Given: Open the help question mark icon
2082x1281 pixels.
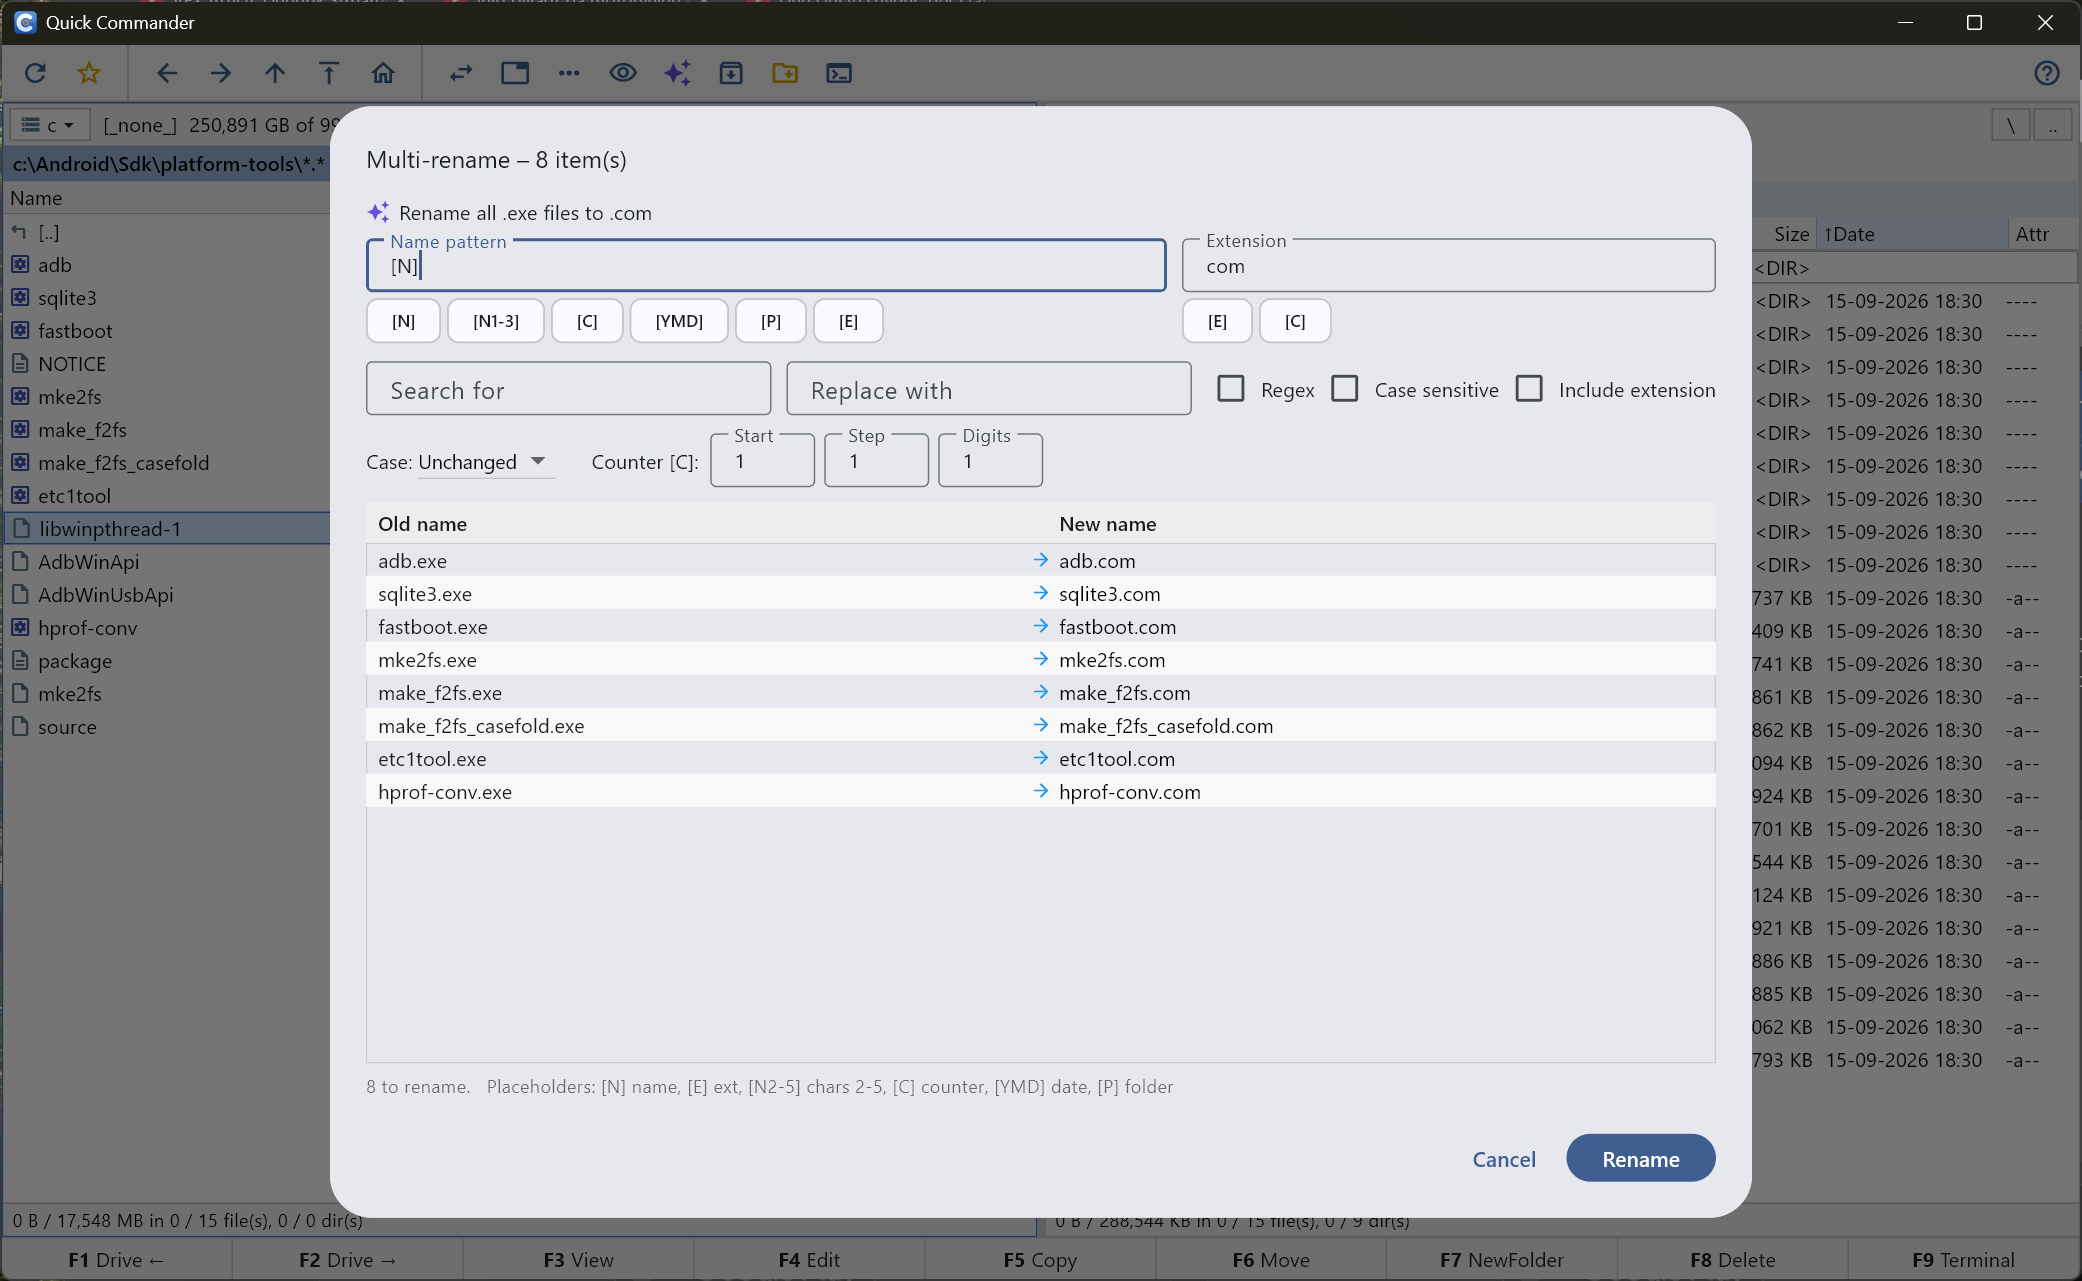Looking at the screenshot, I should [2047, 73].
